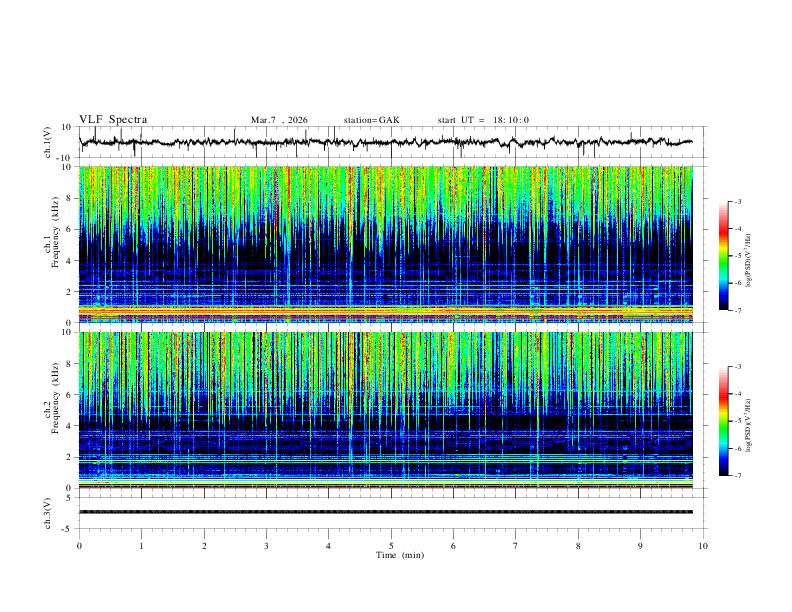Click the "Time (min)" axis title
This screenshot has height=612, width=792.
[400, 555]
